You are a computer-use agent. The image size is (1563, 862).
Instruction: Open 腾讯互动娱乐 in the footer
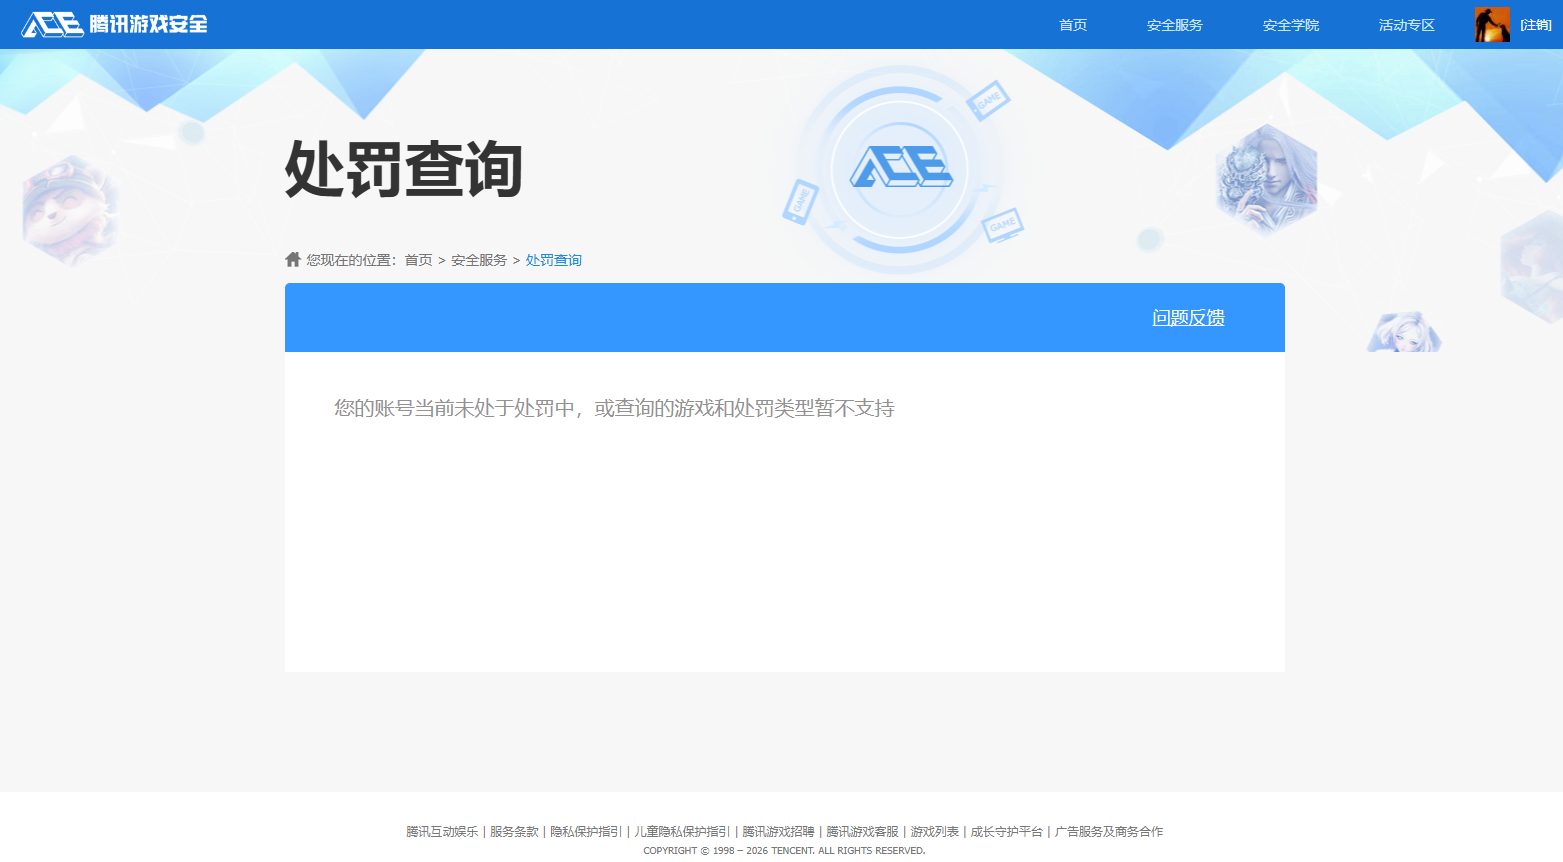tap(442, 831)
